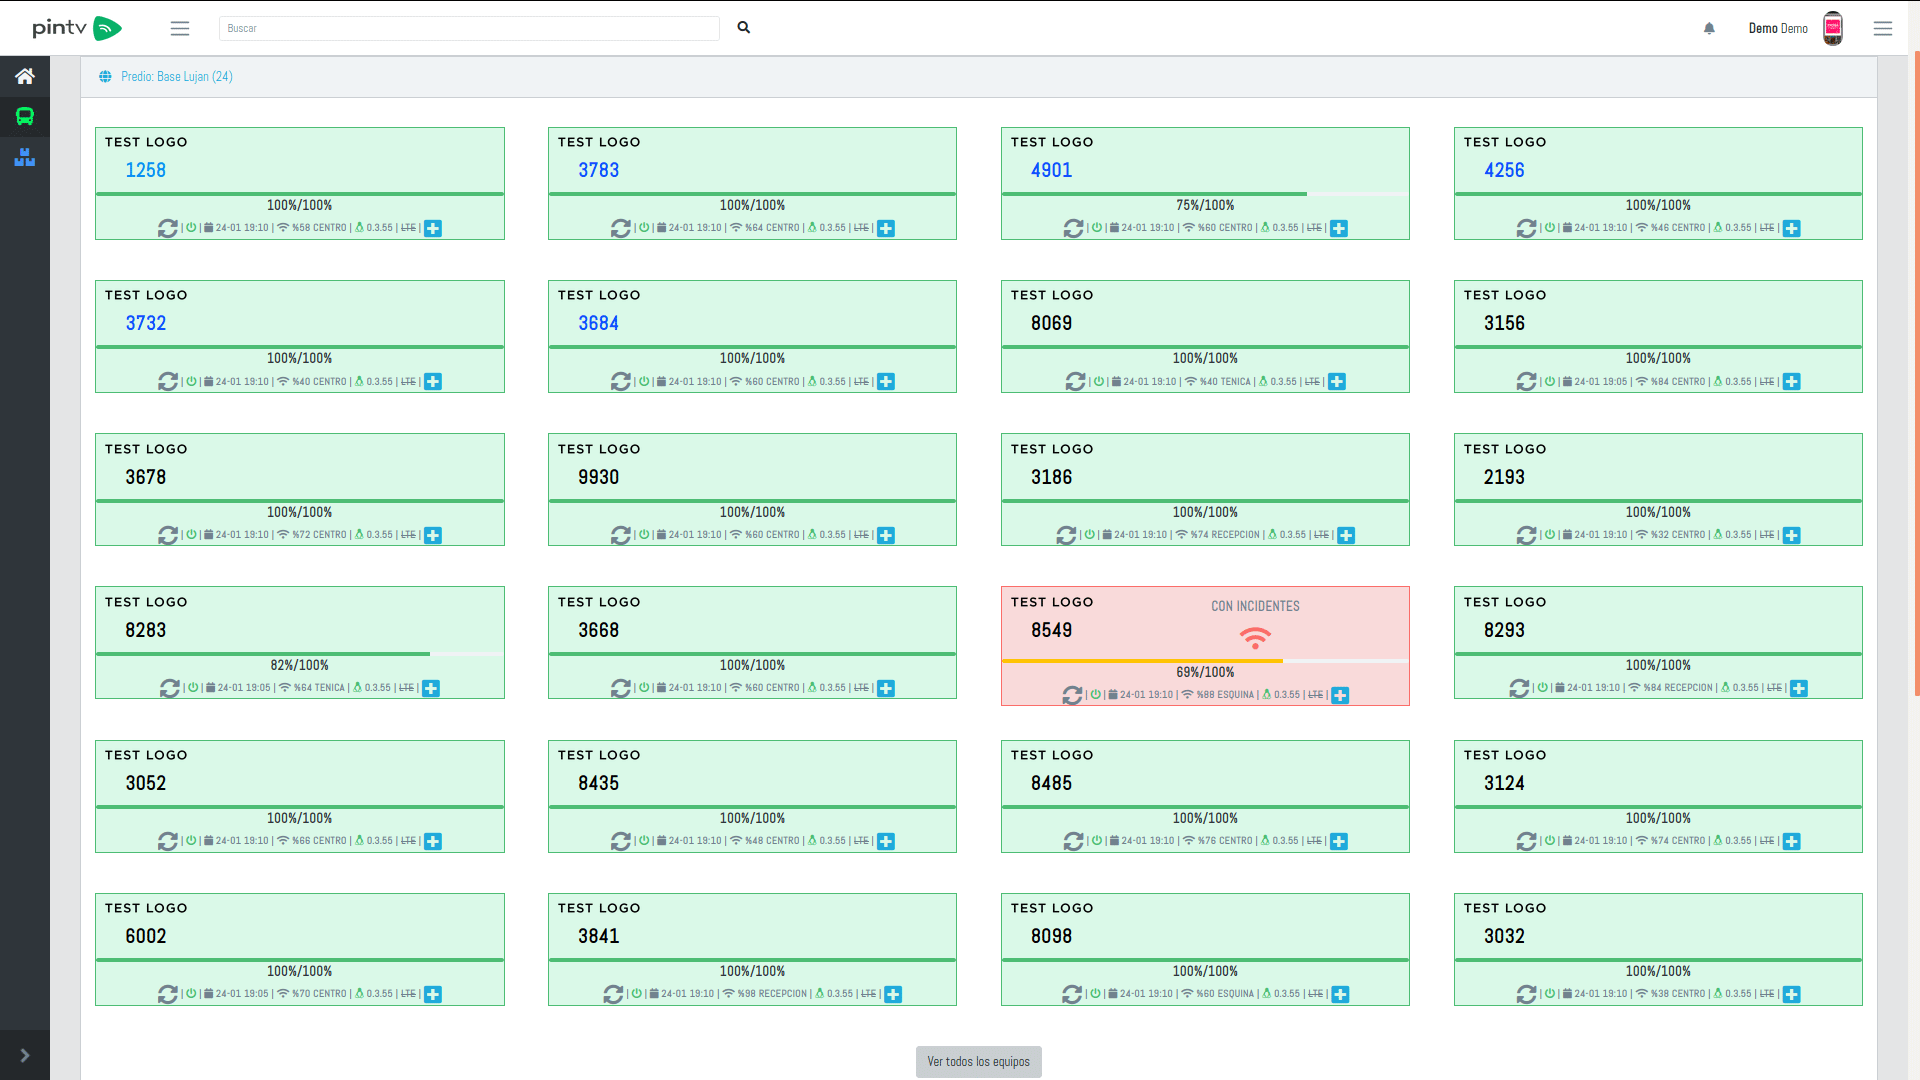Focus the Buscar search field

[x=468, y=29]
